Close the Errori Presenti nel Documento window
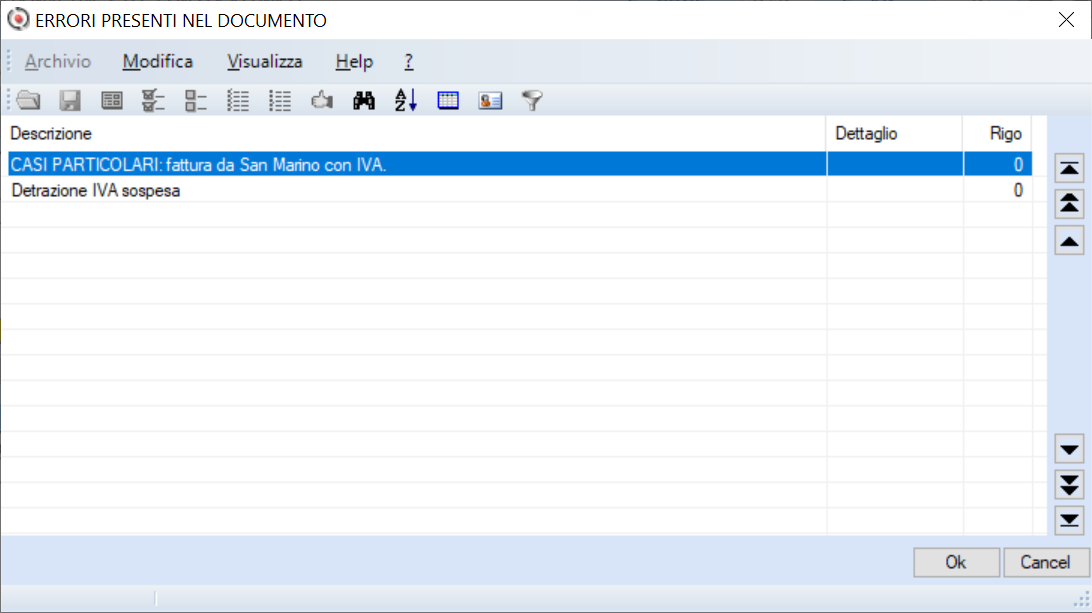Image resolution: width=1092 pixels, height=613 pixels. 1066,20
